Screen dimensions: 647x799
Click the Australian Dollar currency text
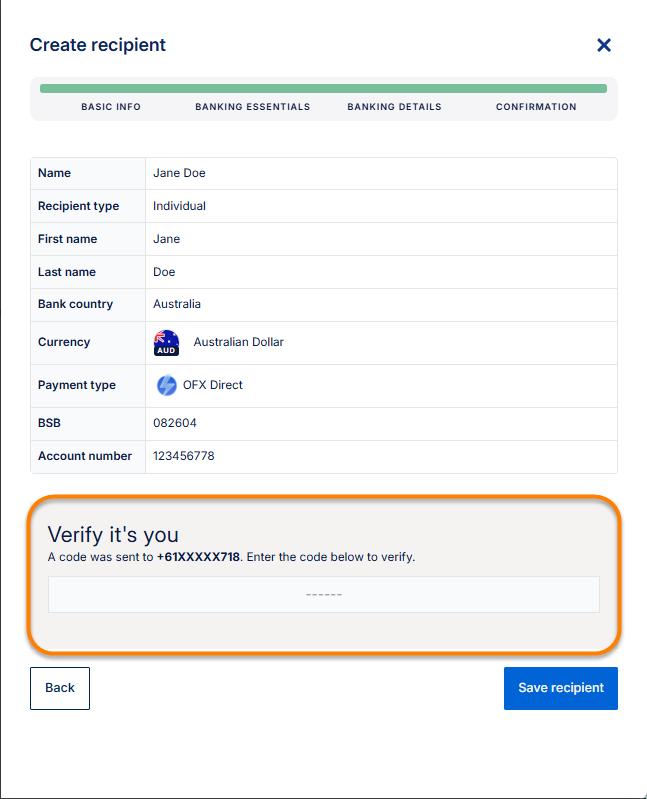click(x=238, y=342)
